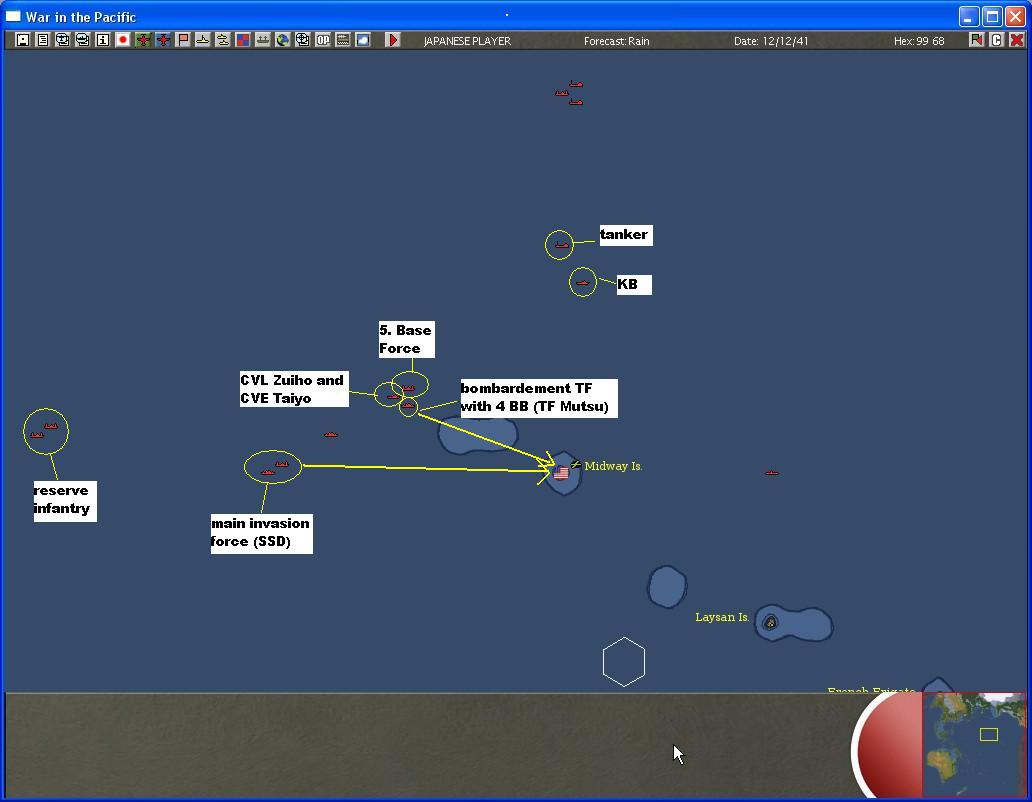Open the double yellow ships icon
This screenshot has width=1032, height=802.
coord(222,40)
